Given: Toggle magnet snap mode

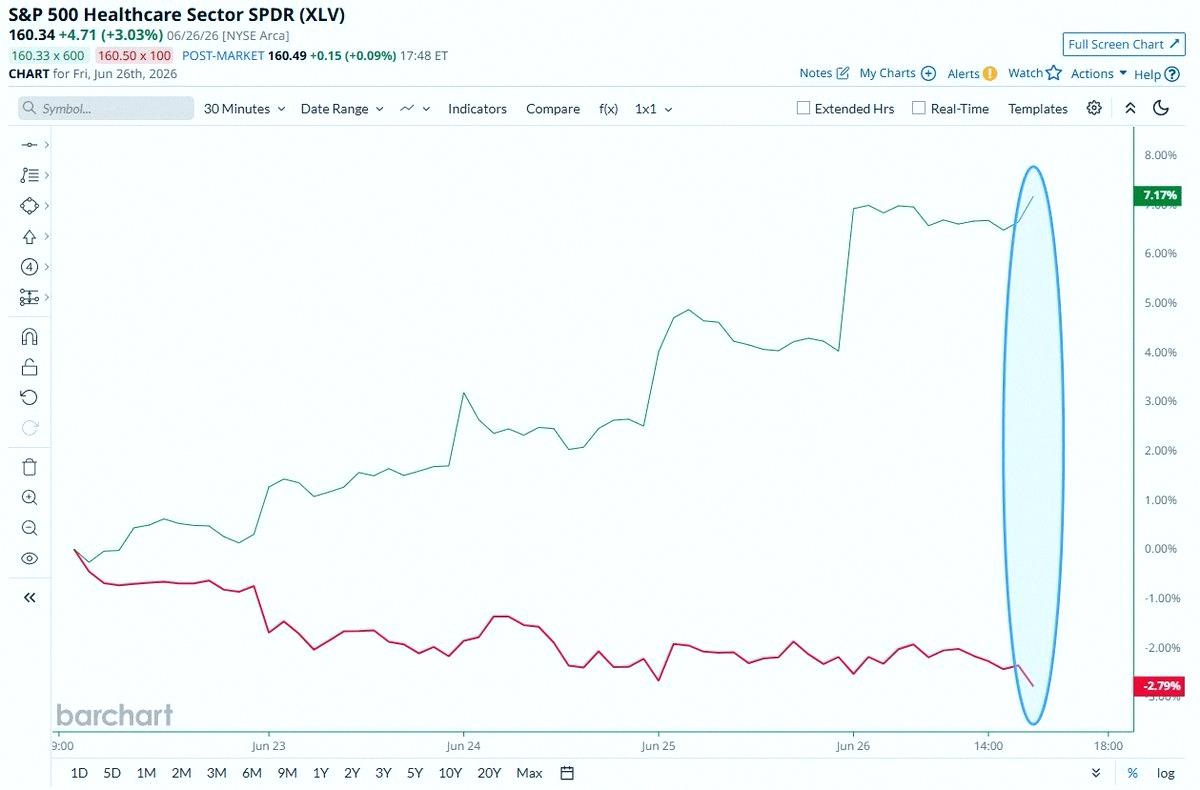Looking at the screenshot, I should click(29, 337).
